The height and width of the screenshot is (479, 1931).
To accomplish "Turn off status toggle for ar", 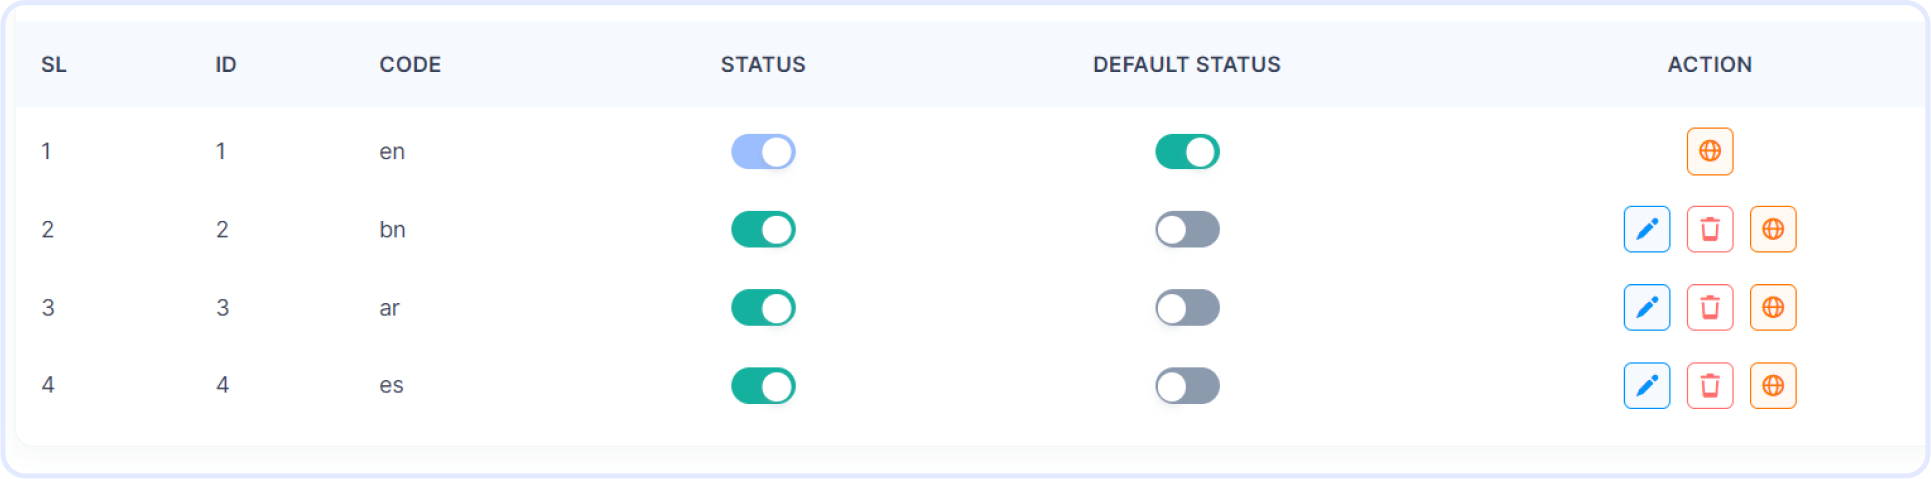I will [763, 307].
